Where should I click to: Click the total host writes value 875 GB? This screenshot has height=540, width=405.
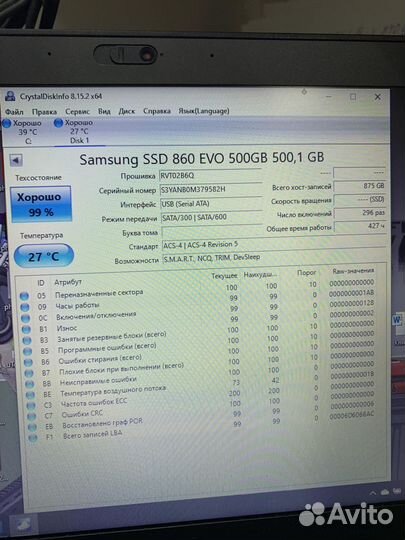[x=360, y=186]
